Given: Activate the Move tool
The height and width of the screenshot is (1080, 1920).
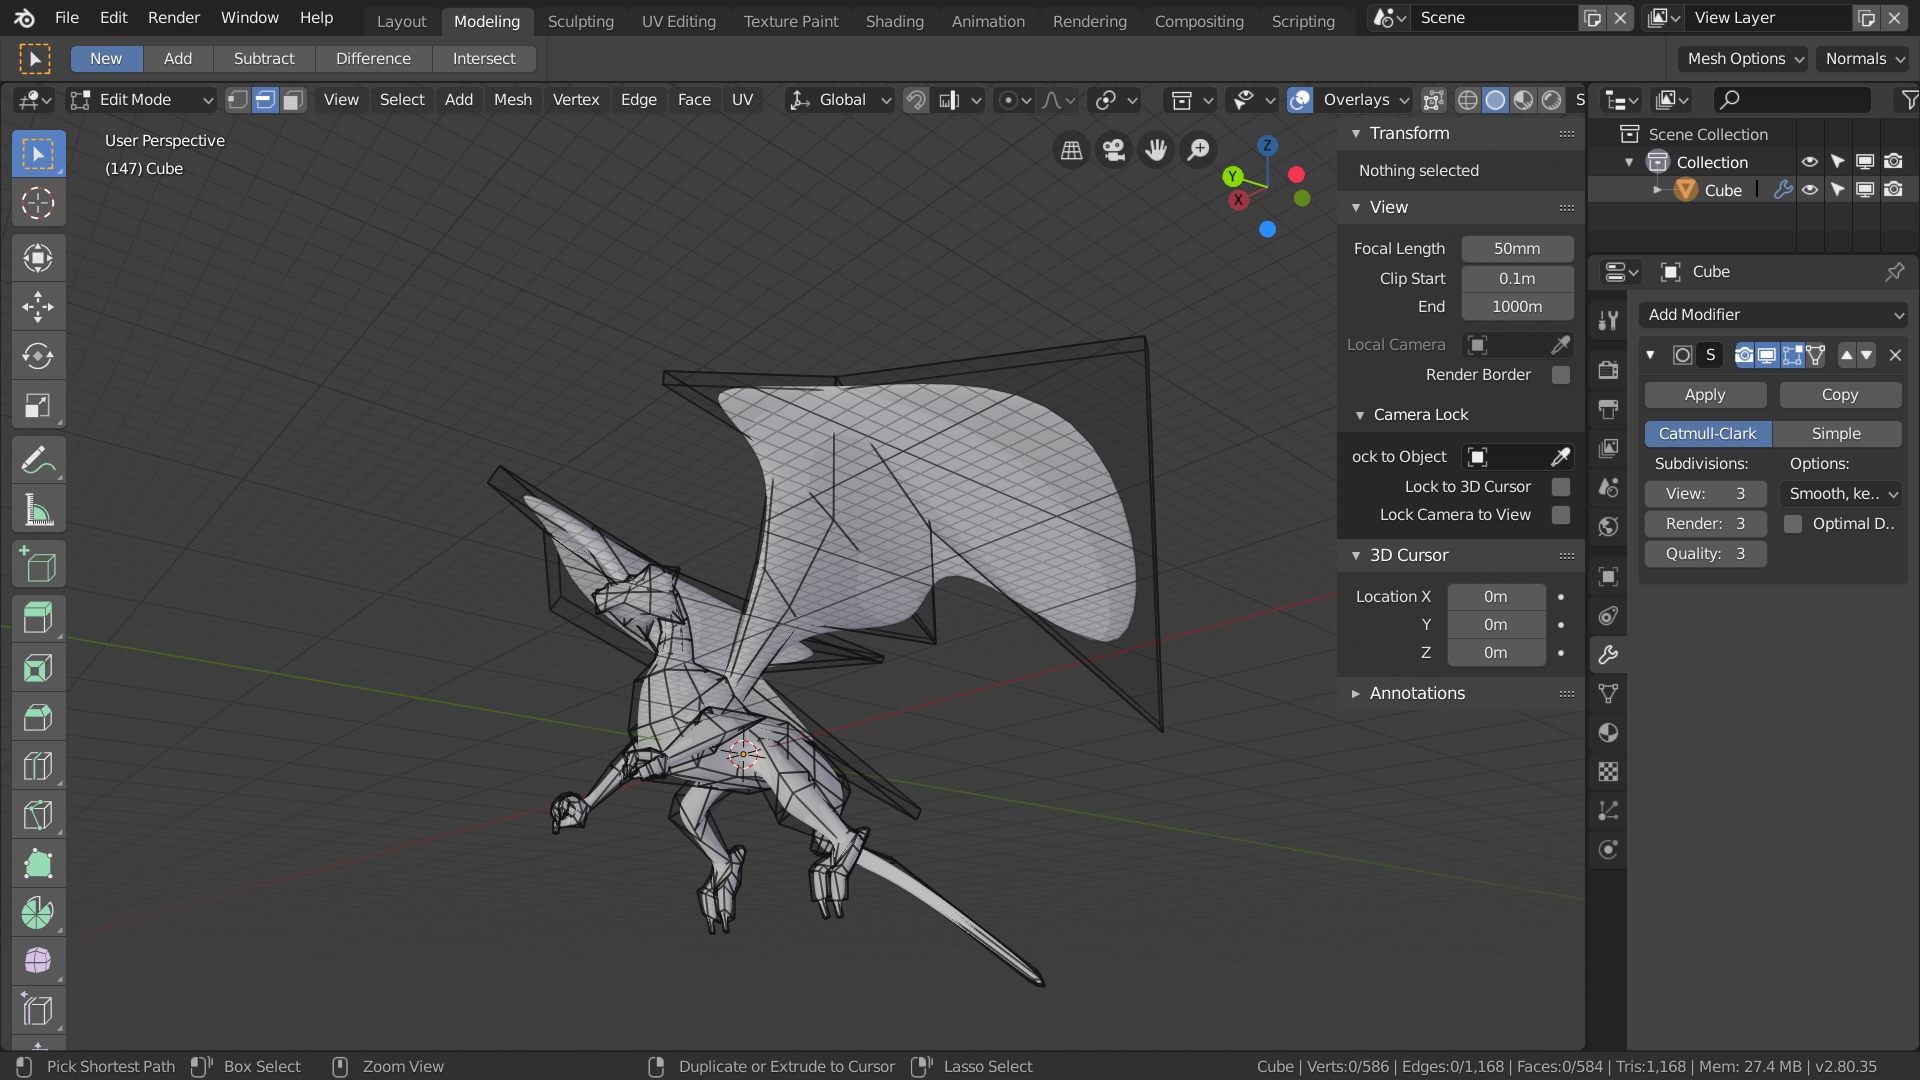Looking at the screenshot, I should point(38,307).
